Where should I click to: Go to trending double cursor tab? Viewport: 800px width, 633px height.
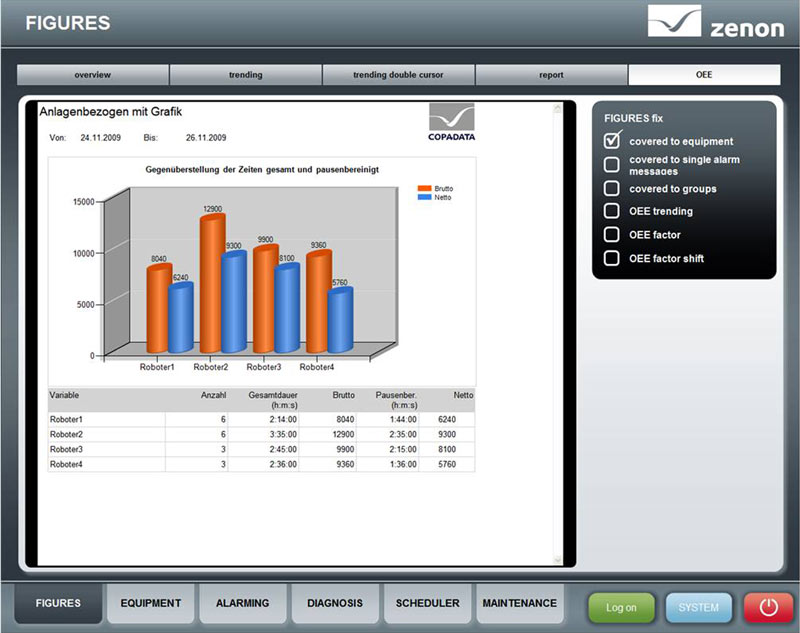pos(398,75)
